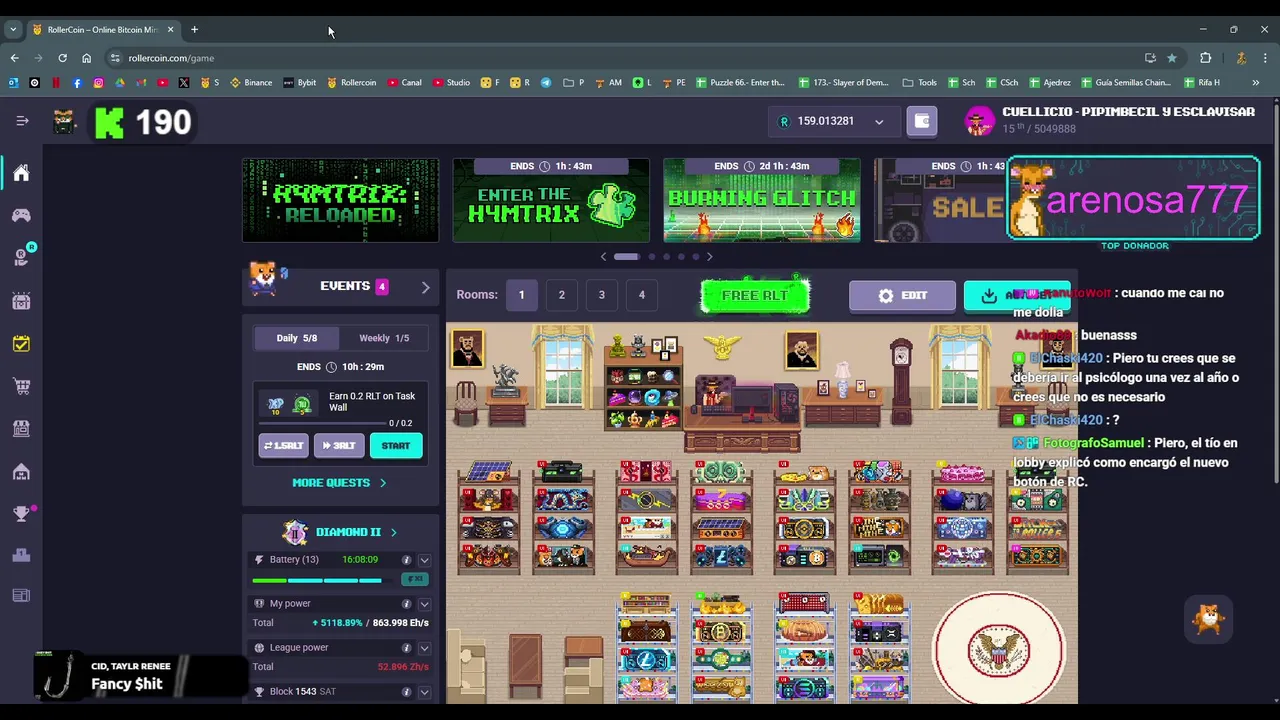Screen dimensions: 1280x720
Task: Open the Puzzle 66 bookmark
Action: 741,83
